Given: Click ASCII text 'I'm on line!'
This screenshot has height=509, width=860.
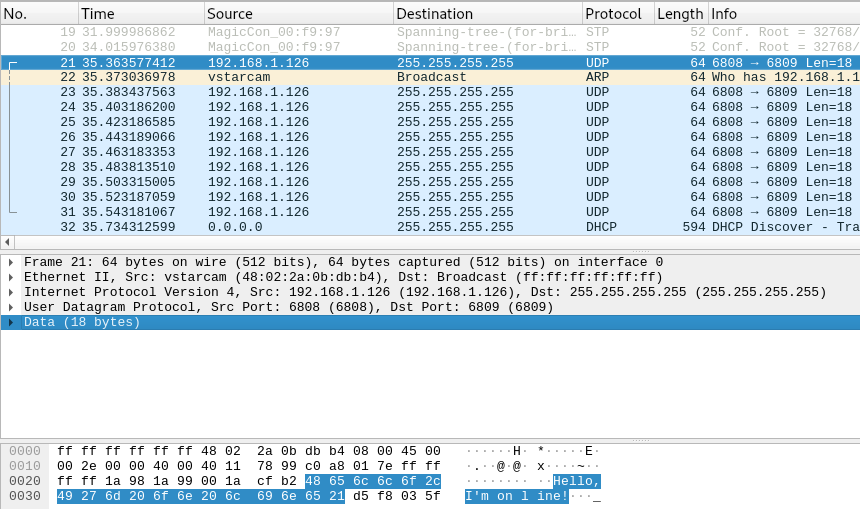Looking at the screenshot, I should pos(517,496).
